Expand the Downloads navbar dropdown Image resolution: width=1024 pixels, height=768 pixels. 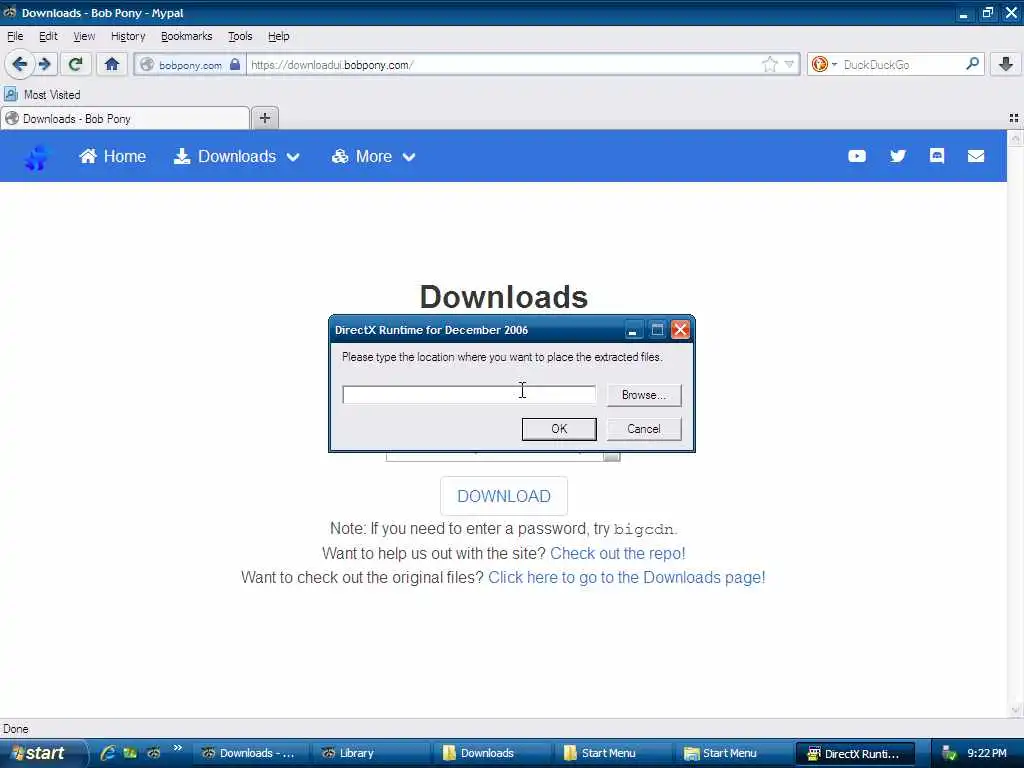tap(236, 157)
